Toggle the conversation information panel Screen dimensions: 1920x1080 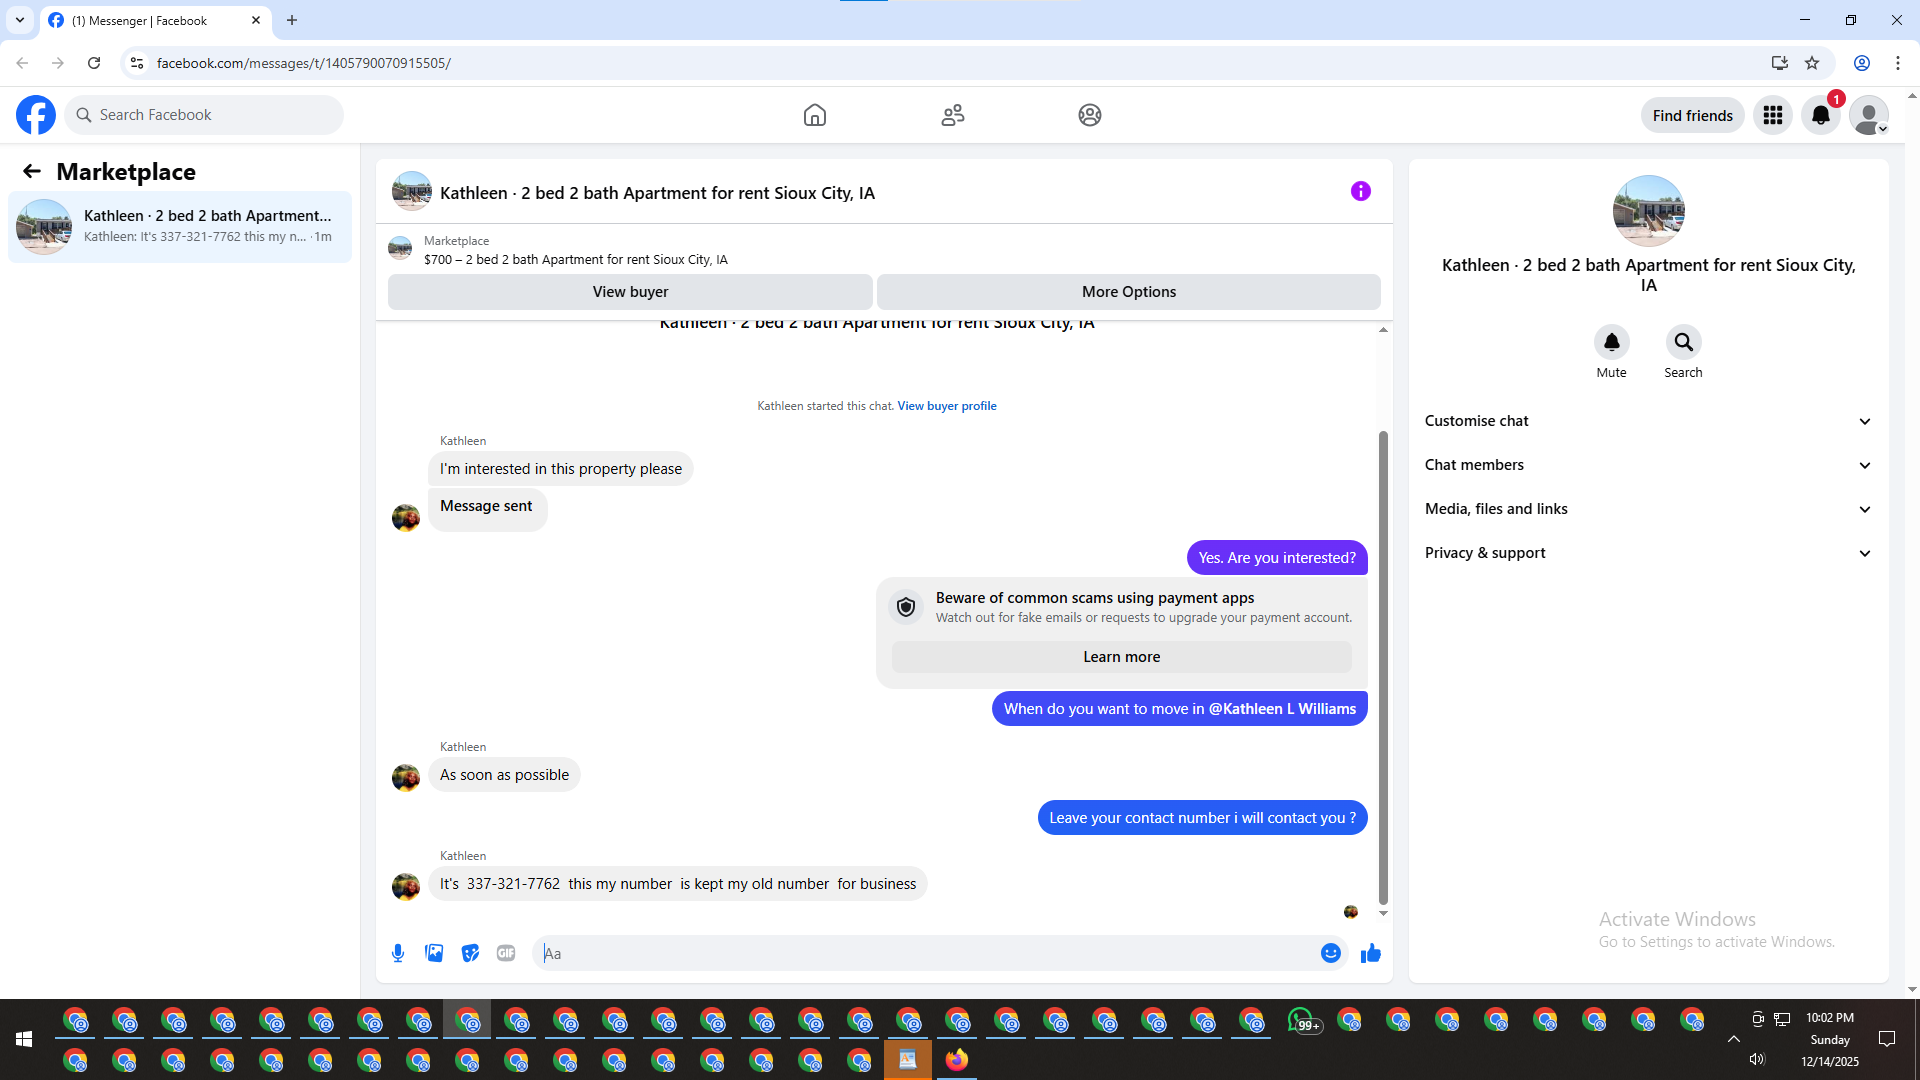pos(1360,191)
